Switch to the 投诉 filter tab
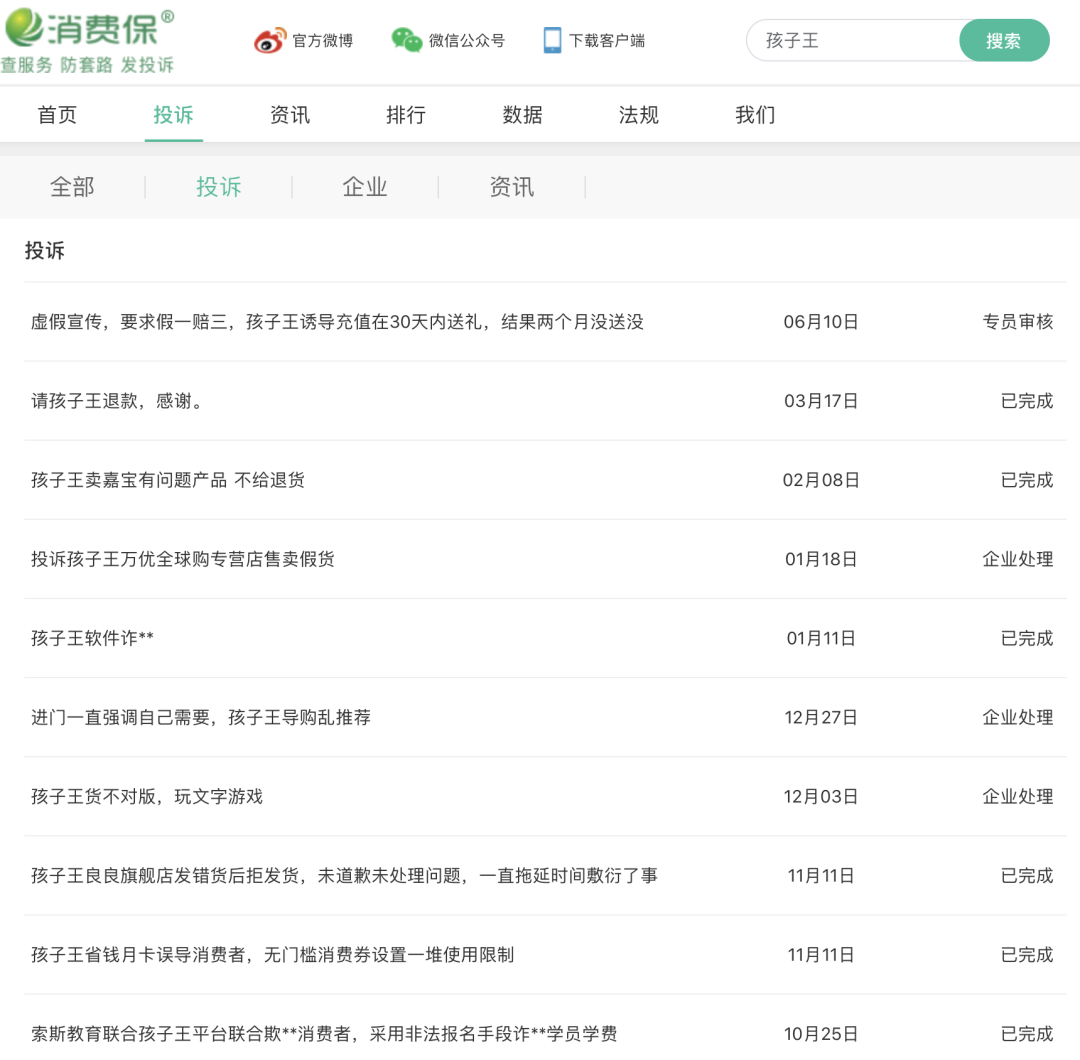 219,187
